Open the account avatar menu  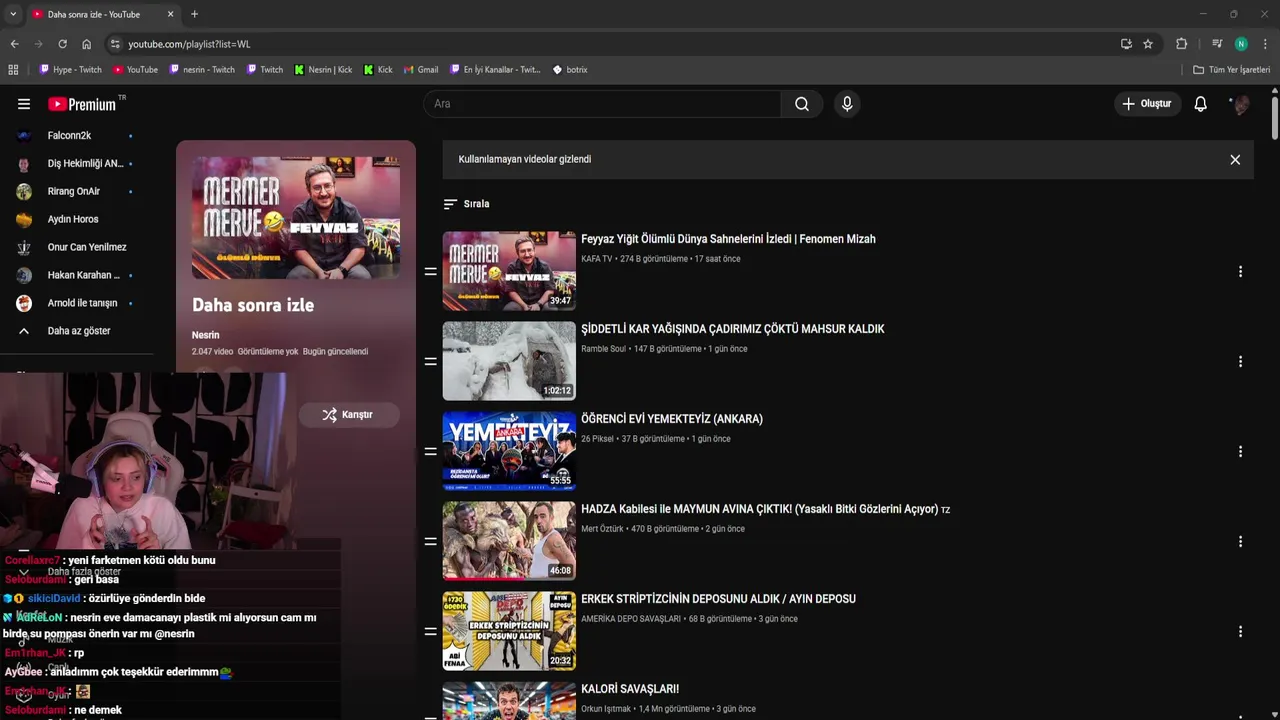[1240, 104]
